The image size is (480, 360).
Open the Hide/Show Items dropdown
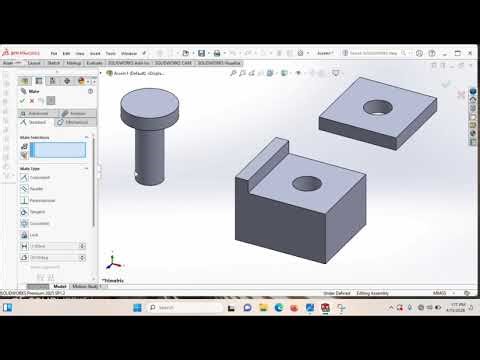299,73
